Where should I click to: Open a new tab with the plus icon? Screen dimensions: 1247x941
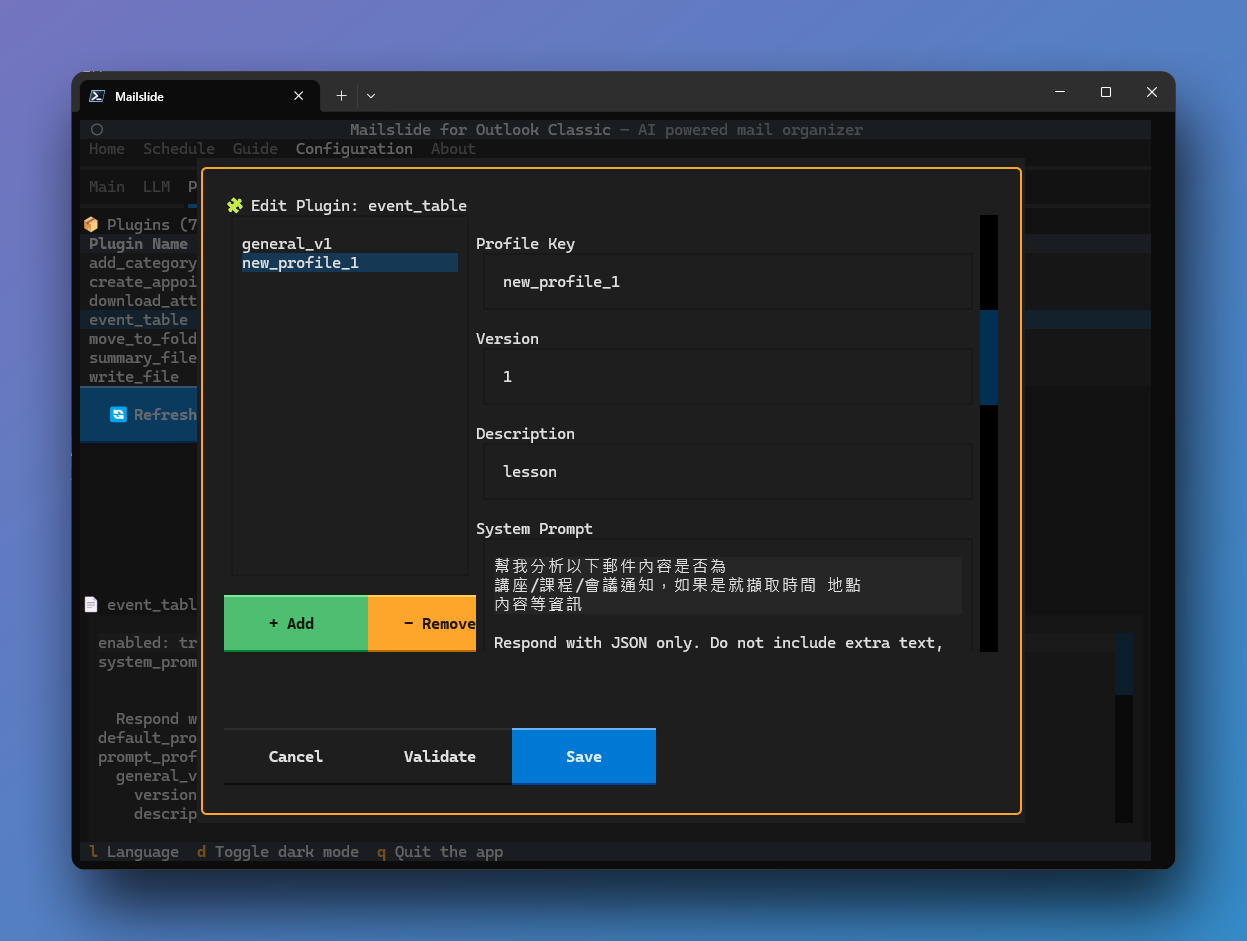pyautogui.click(x=340, y=95)
